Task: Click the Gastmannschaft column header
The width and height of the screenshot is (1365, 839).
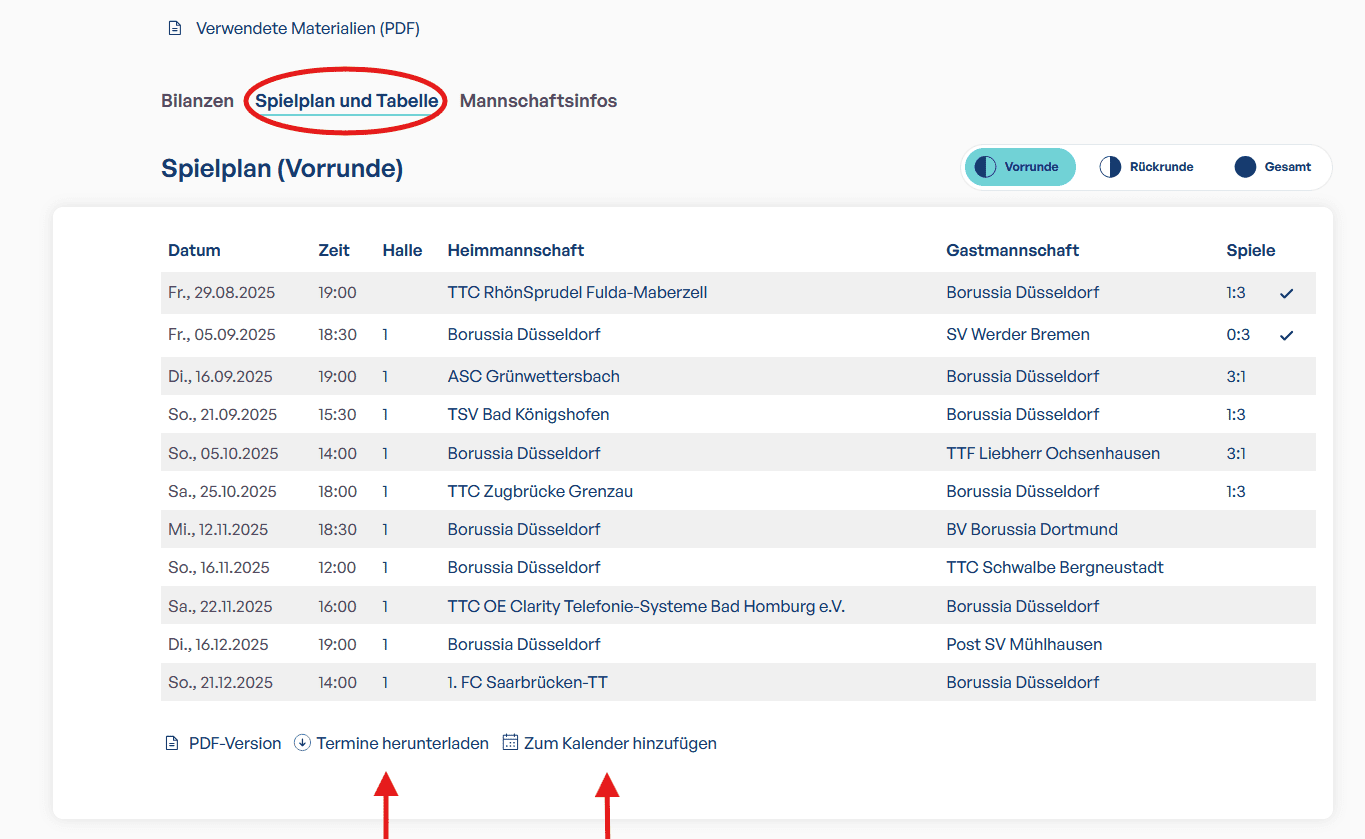Action: pos(1013,251)
